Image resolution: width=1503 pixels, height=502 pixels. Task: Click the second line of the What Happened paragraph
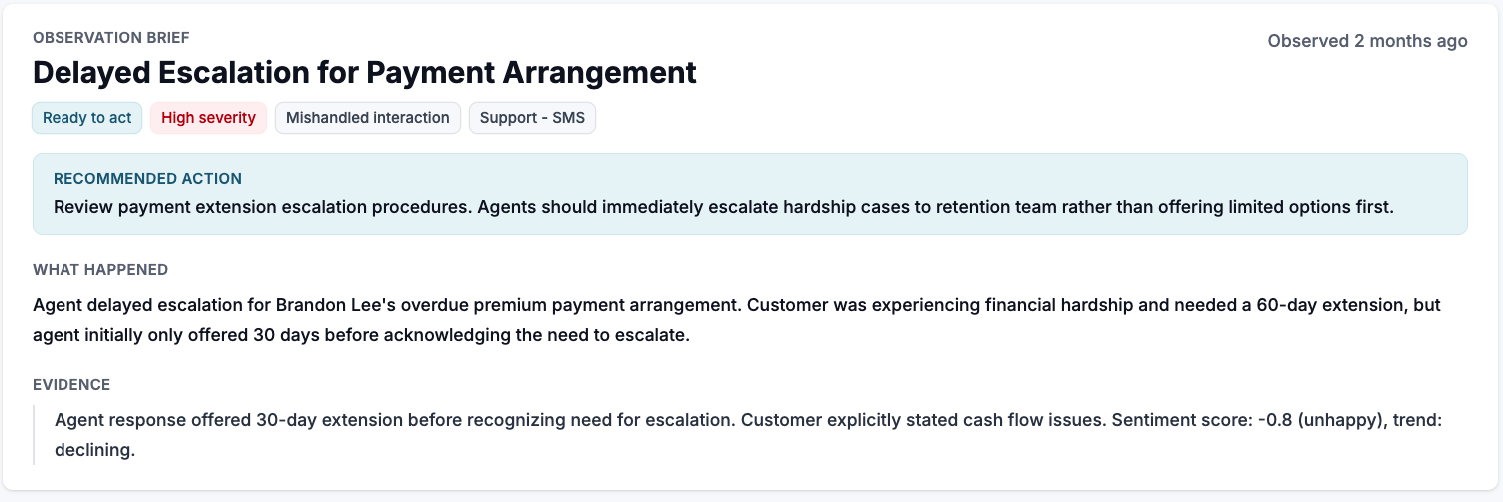pyautogui.click(x=361, y=335)
